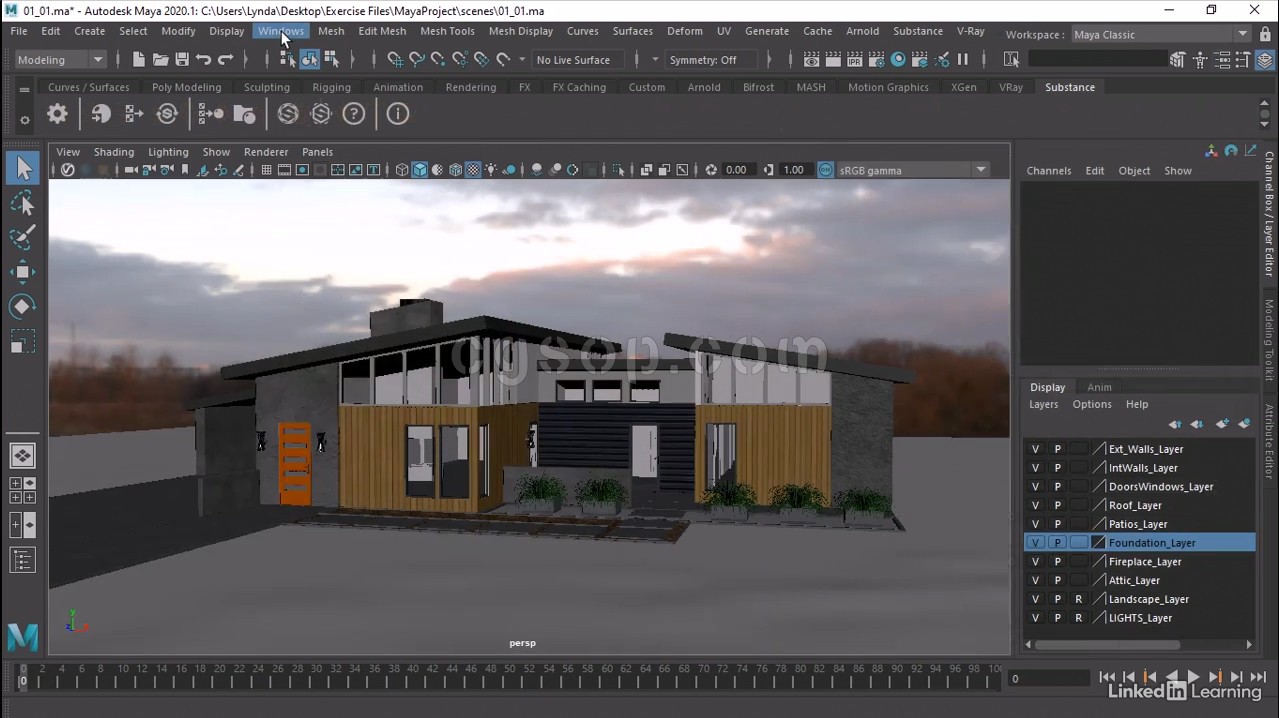The image size is (1279, 718).
Task: Click play forwards in playback controls
Action: coord(1193,678)
